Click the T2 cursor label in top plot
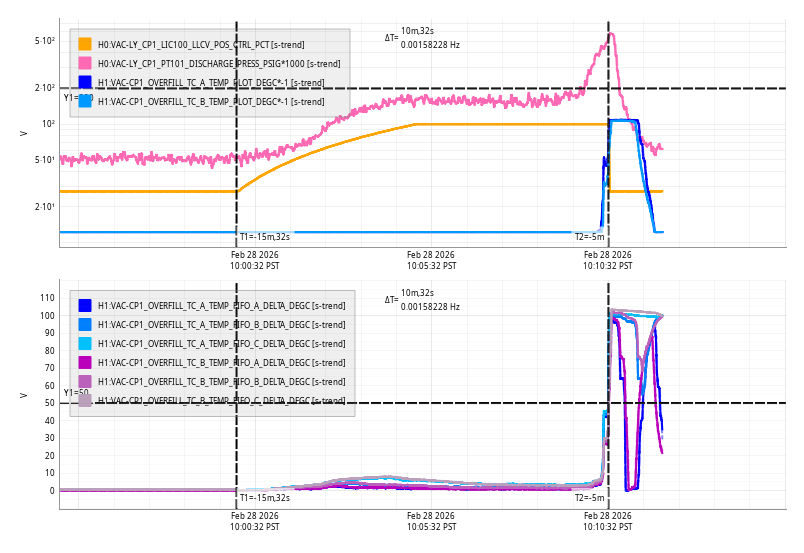 [589, 237]
